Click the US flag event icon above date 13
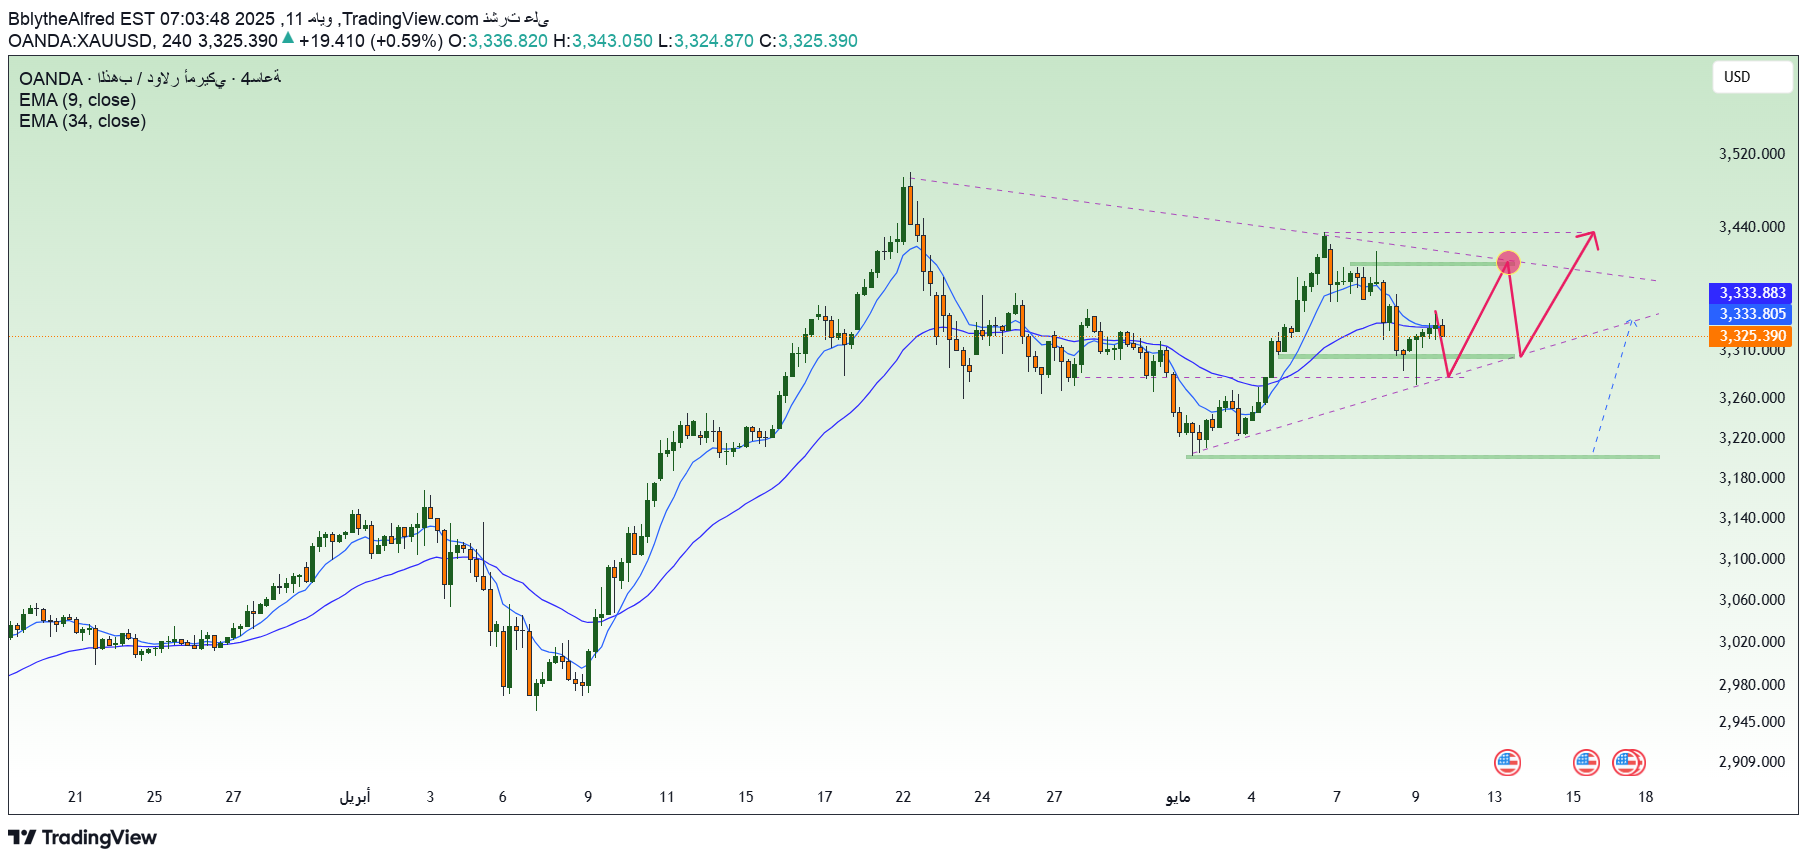Viewport: 1807px width, 861px height. pyautogui.click(x=1507, y=763)
